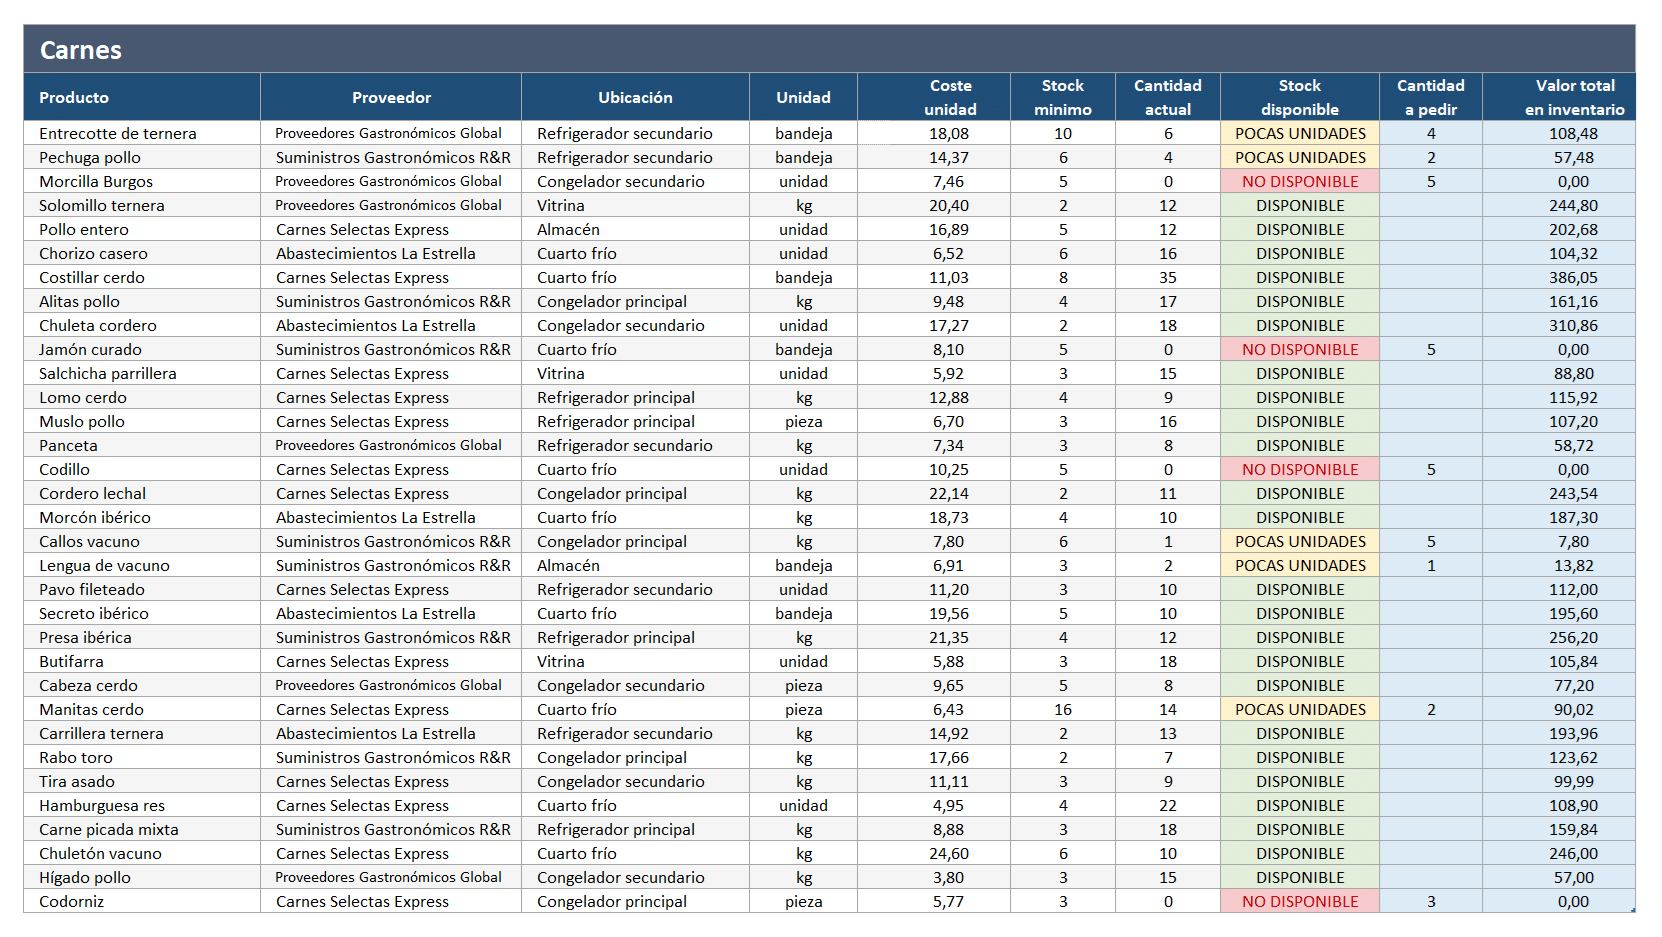Click the Coste unidad column header
Screen dimensions: 1662x937
coord(934,97)
